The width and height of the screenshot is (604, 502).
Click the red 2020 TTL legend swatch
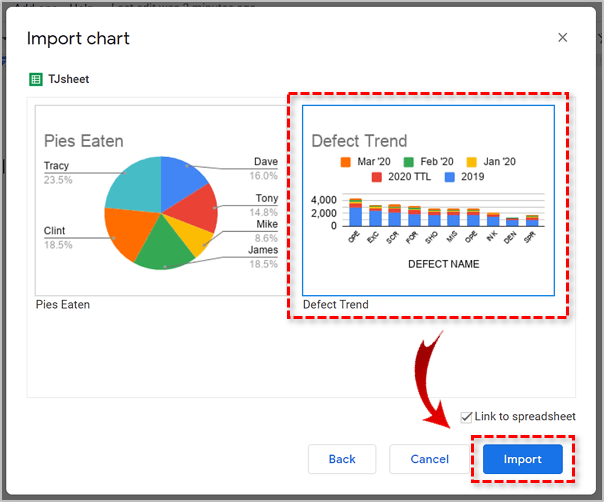click(377, 177)
